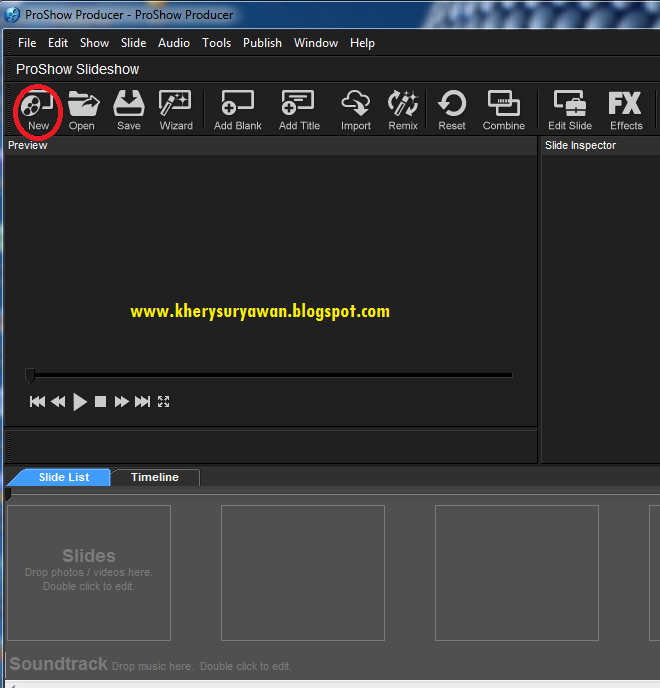Open the File menu
The image size is (660, 688).
(27, 43)
